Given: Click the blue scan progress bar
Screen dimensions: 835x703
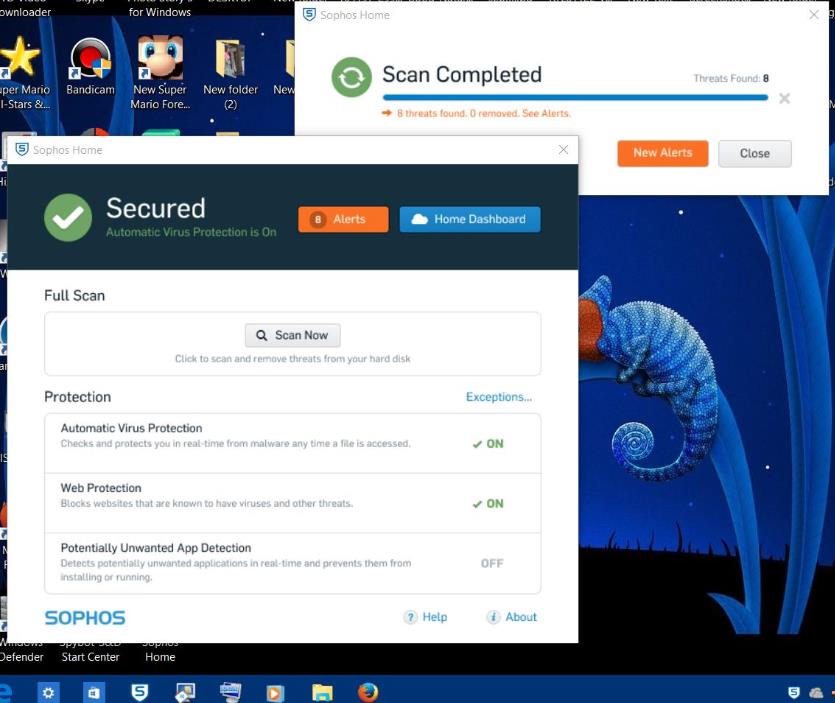Looking at the screenshot, I should (575, 97).
